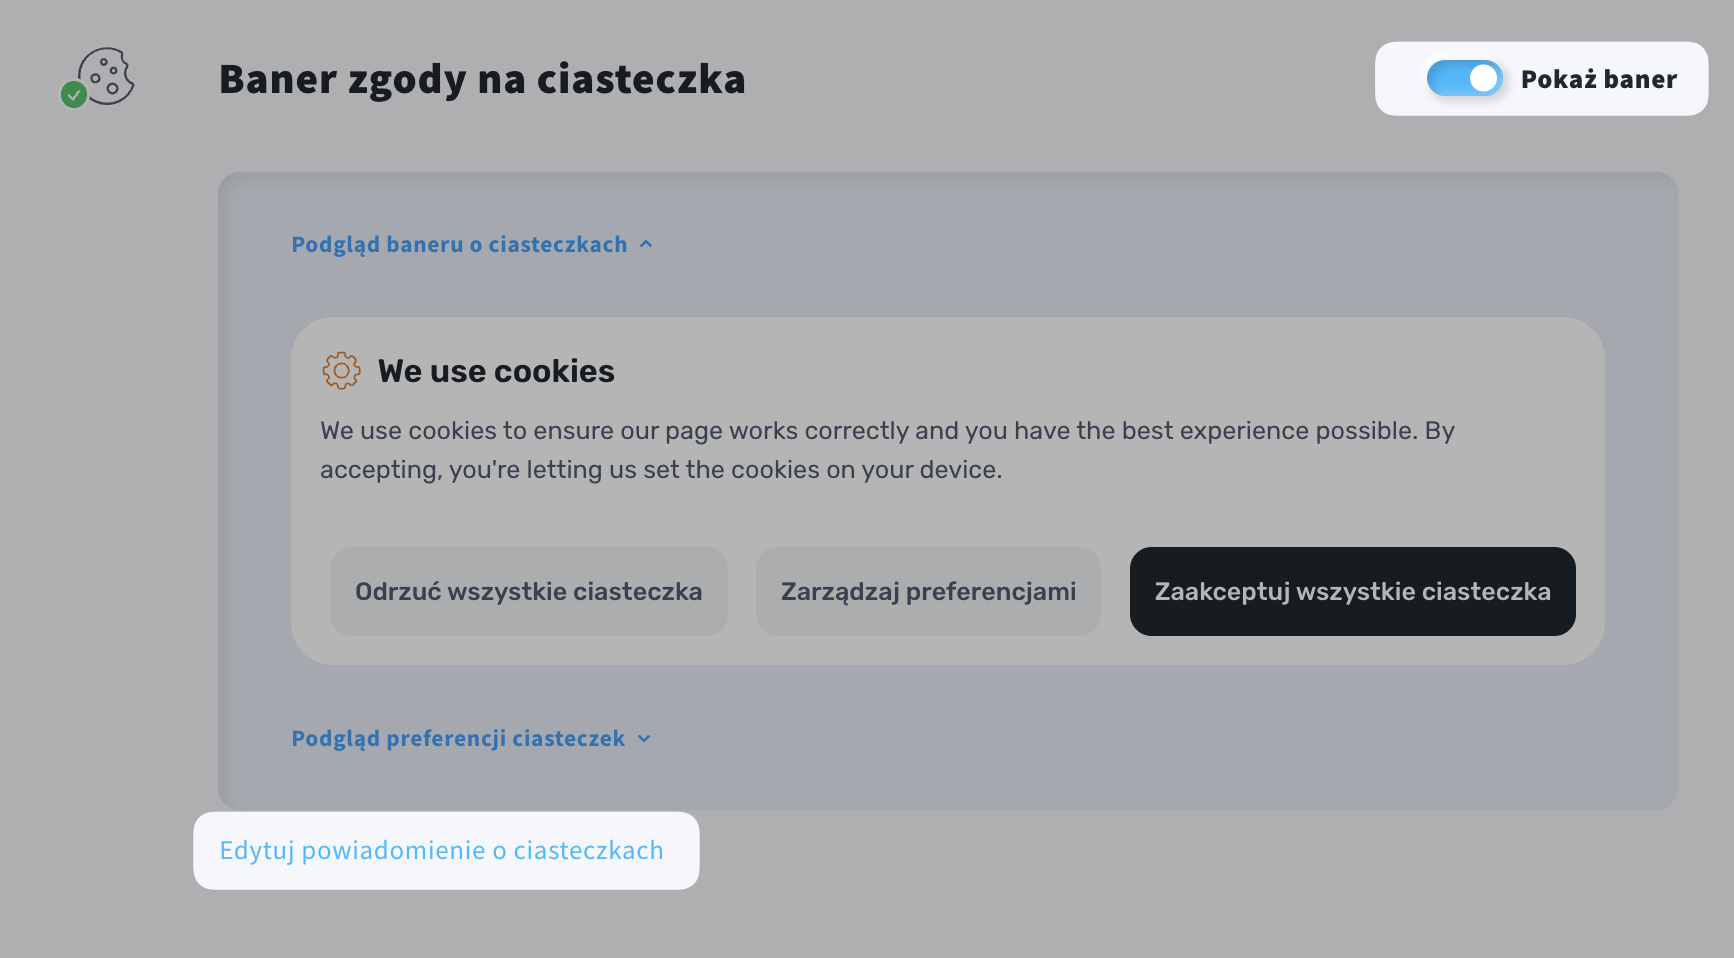Open the Edytuj powiadomienie o ciasteczkach link

coord(441,851)
